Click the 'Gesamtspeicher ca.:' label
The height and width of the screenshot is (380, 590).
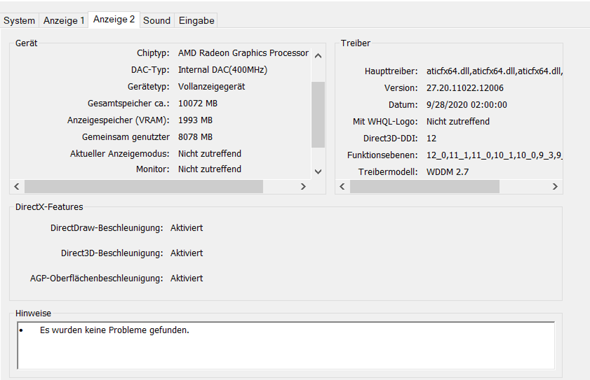[129, 103]
